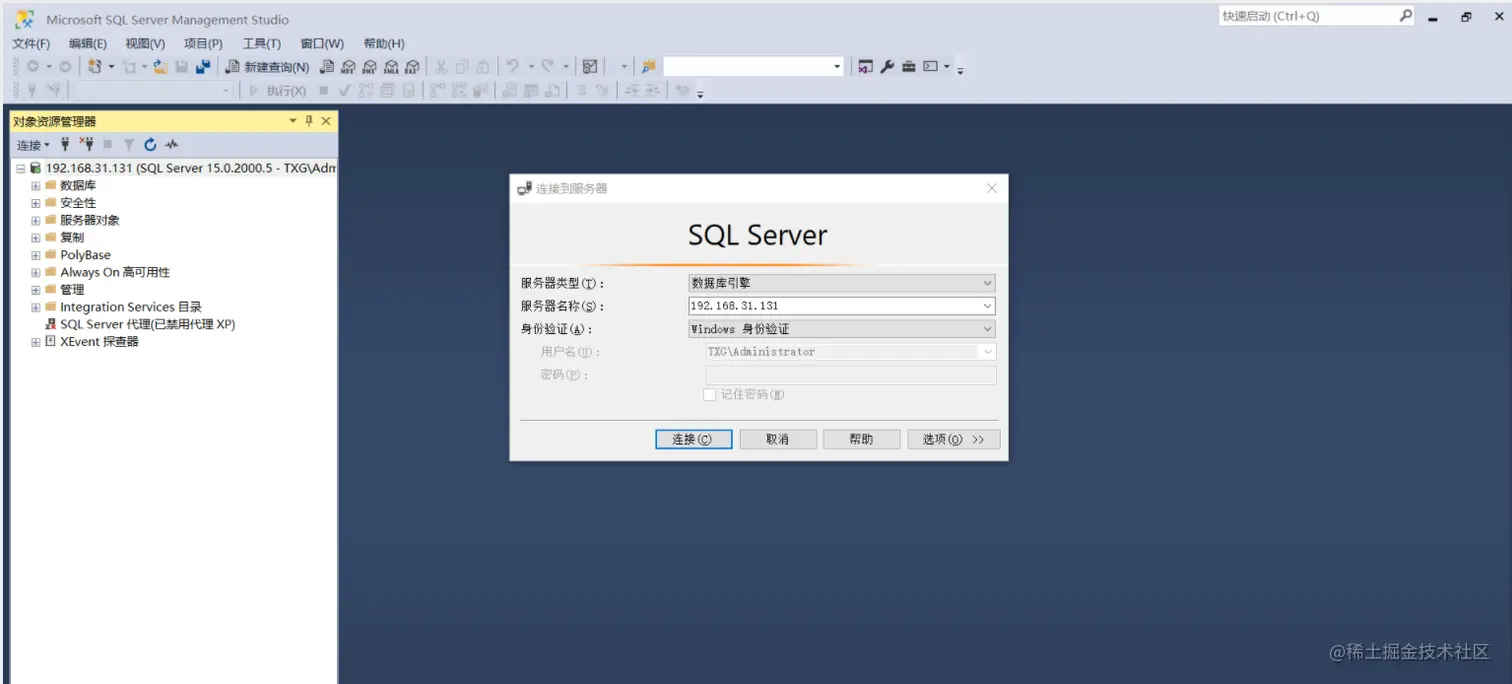Screen dimensions: 1512x684
Task: Click the Filter funnel icon in Object Explorer
Action: (129, 145)
